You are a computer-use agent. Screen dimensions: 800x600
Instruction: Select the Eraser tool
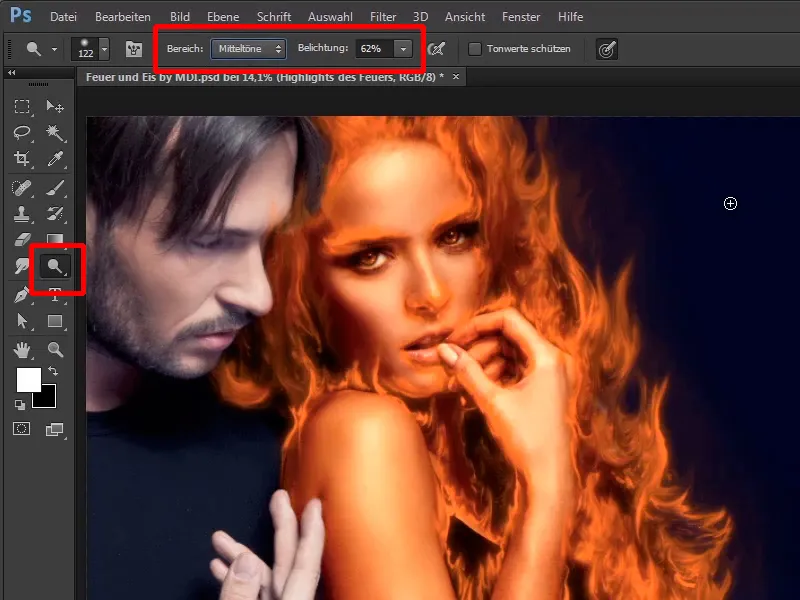click(21, 239)
